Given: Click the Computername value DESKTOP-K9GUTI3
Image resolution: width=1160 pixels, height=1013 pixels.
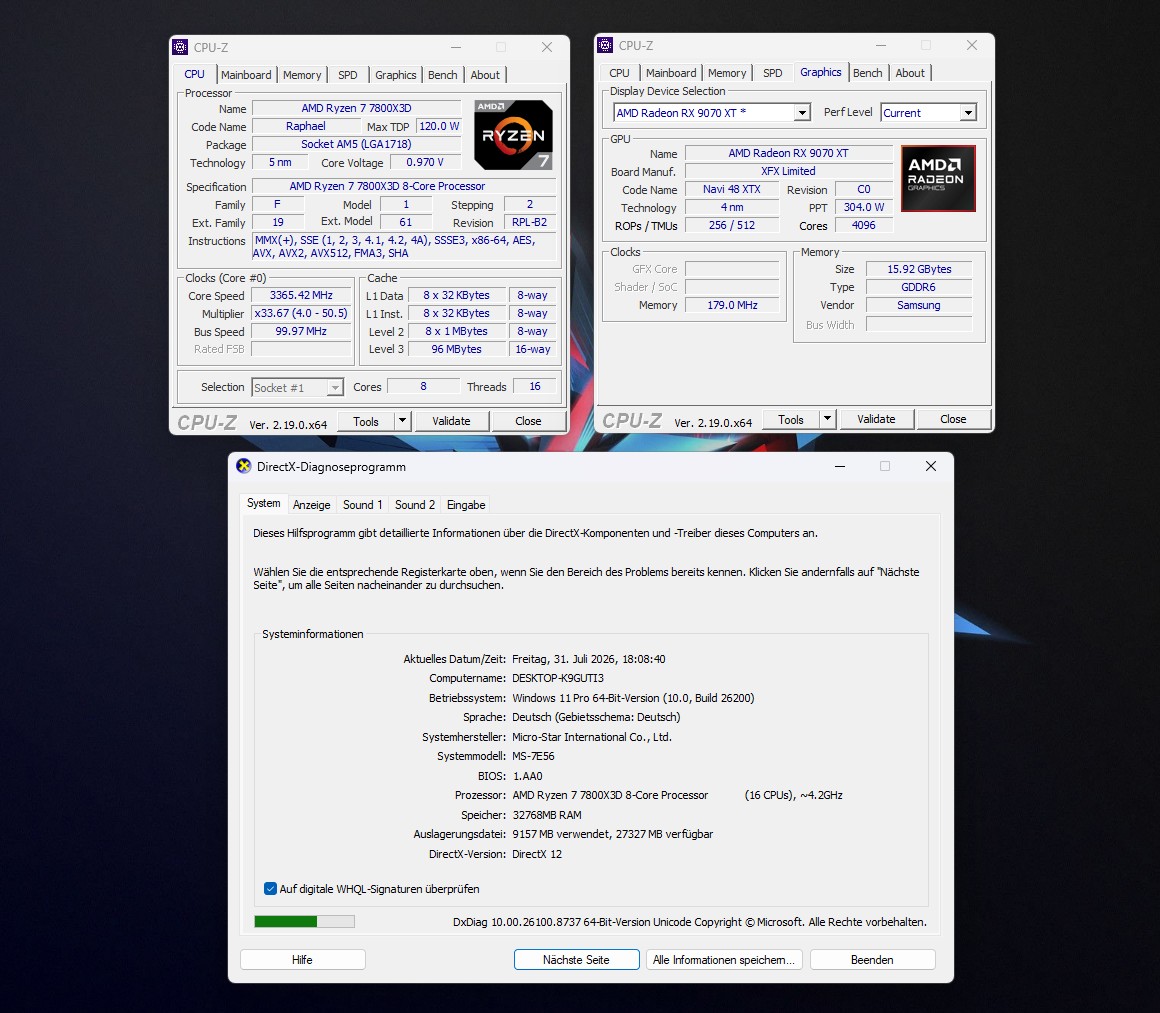Looking at the screenshot, I should tap(558, 679).
